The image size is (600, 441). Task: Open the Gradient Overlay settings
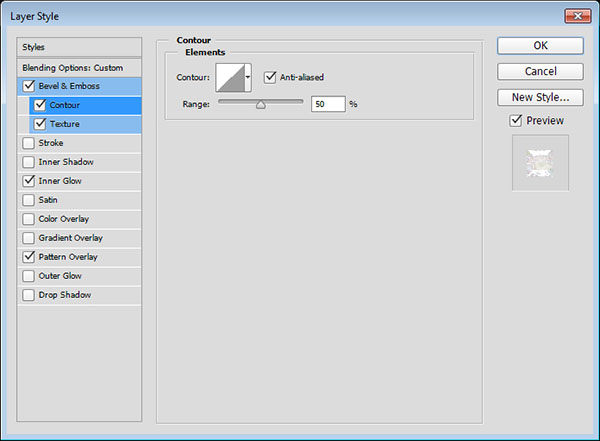point(79,238)
